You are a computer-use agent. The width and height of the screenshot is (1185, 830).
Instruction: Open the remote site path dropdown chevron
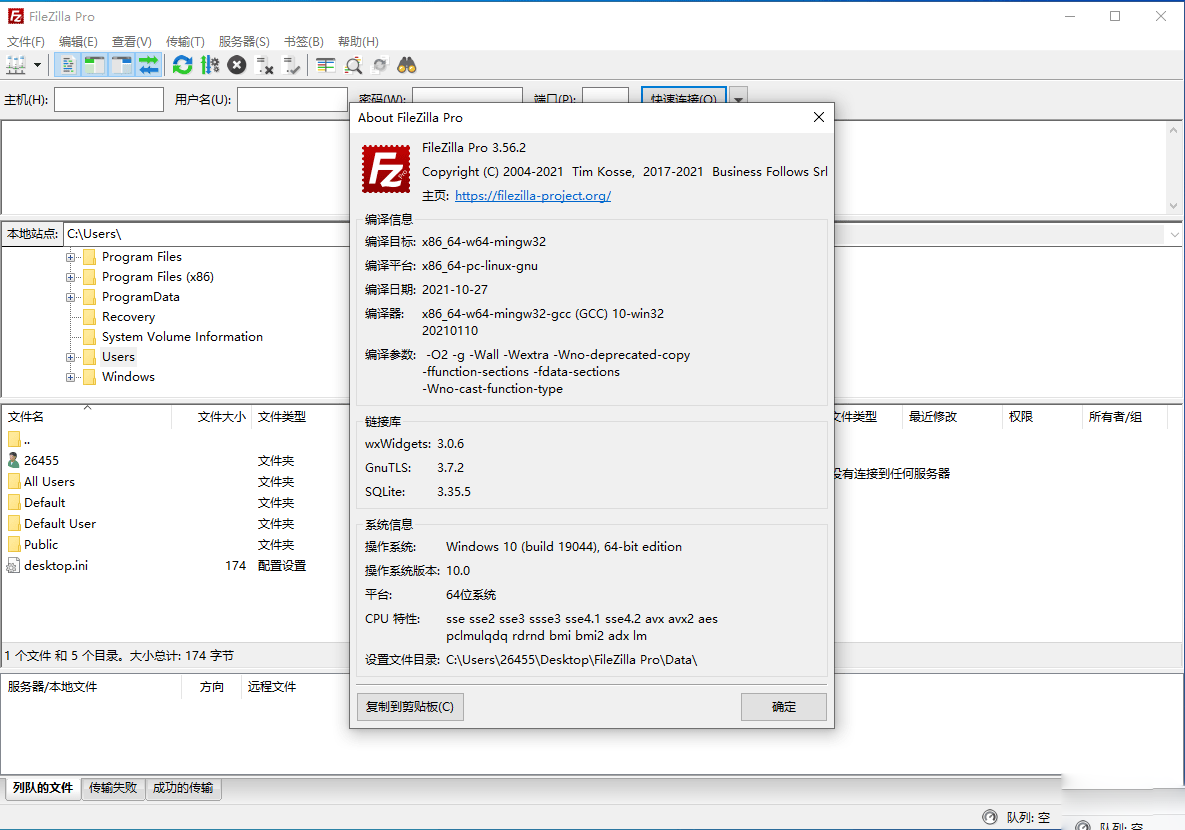pyautogui.click(x=1174, y=234)
